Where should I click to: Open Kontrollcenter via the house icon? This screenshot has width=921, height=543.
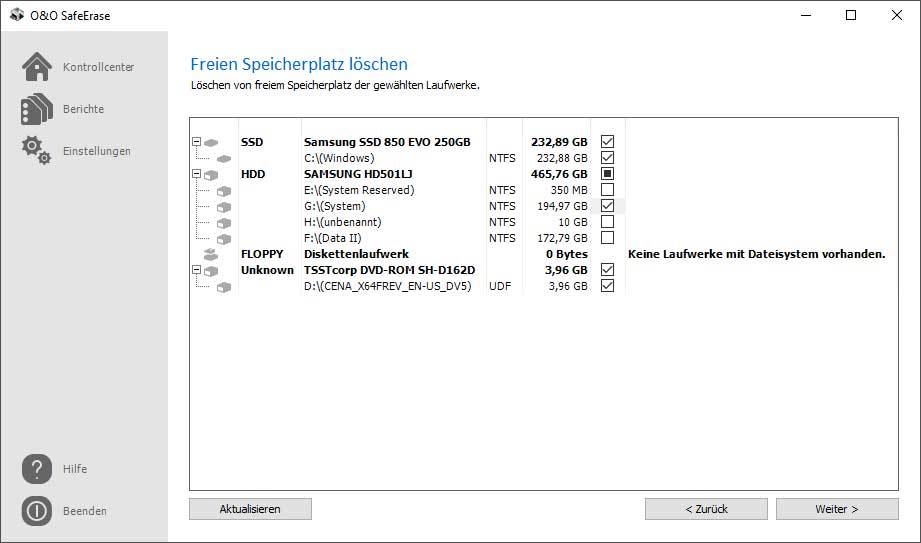pyautogui.click(x=37, y=66)
